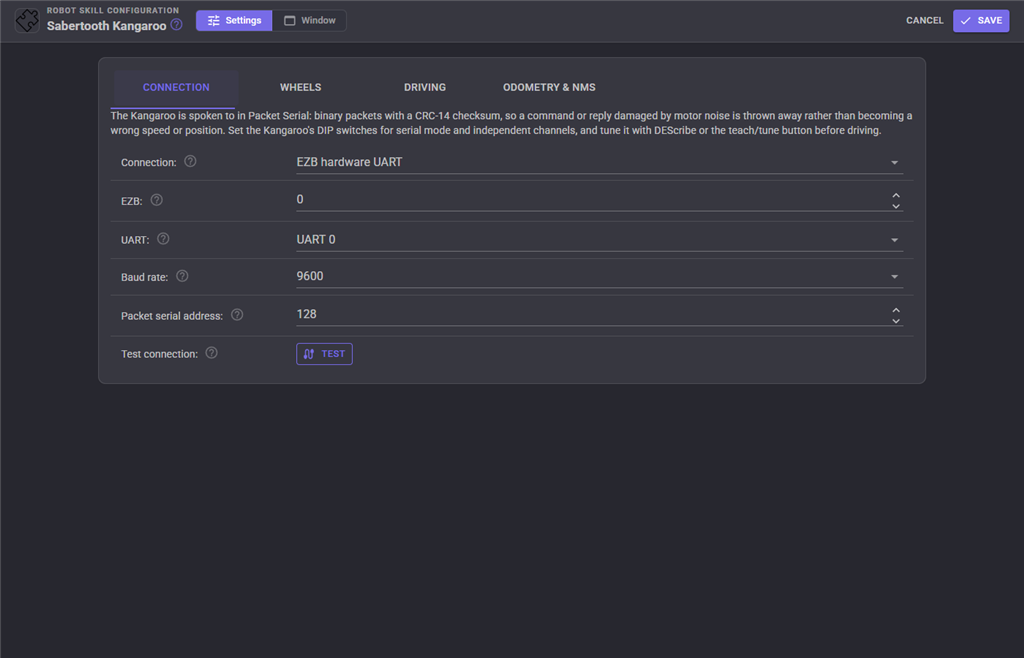Click the 'Robot Skill Configuration' heading
The width and height of the screenshot is (1024, 658).
click(112, 10)
